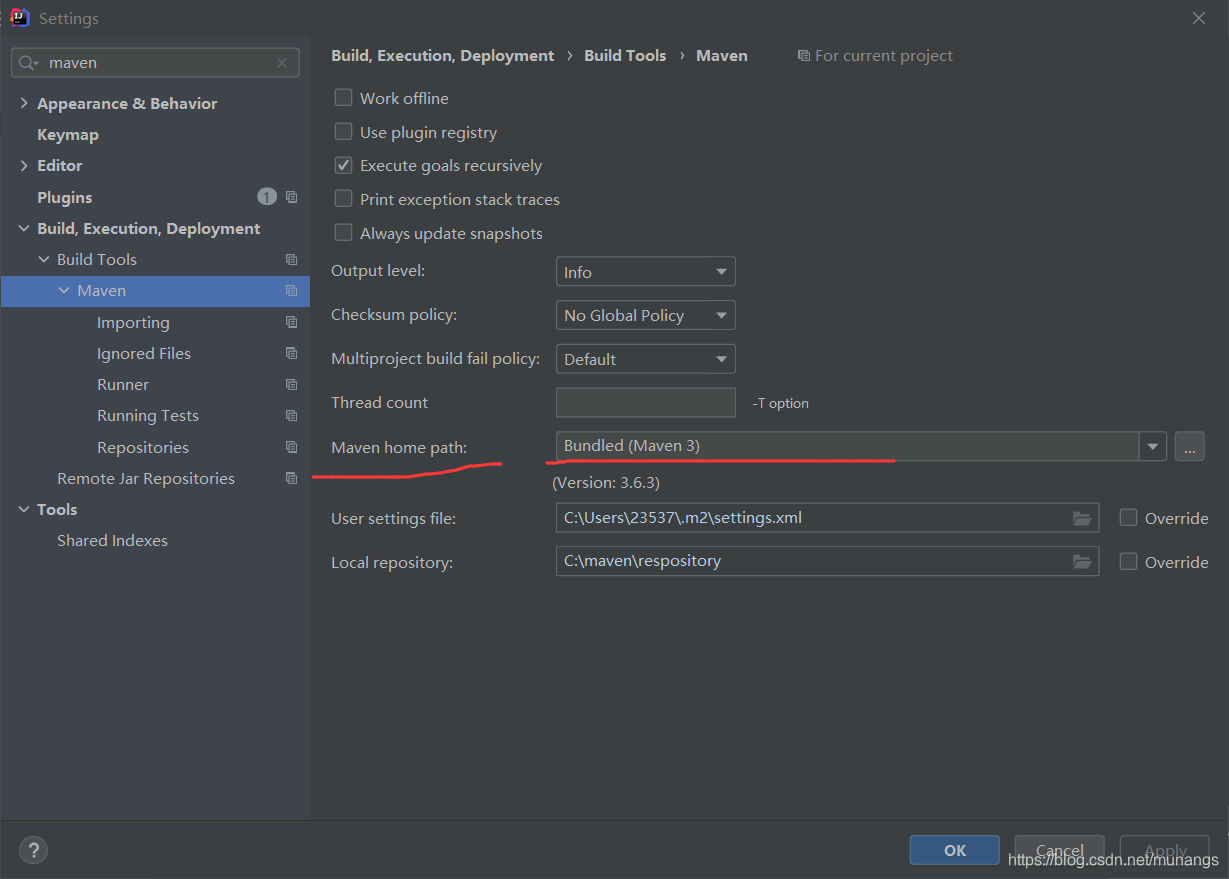Open the Output level dropdown
Viewport: 1229px width, 879px height.
click(645, 272)
